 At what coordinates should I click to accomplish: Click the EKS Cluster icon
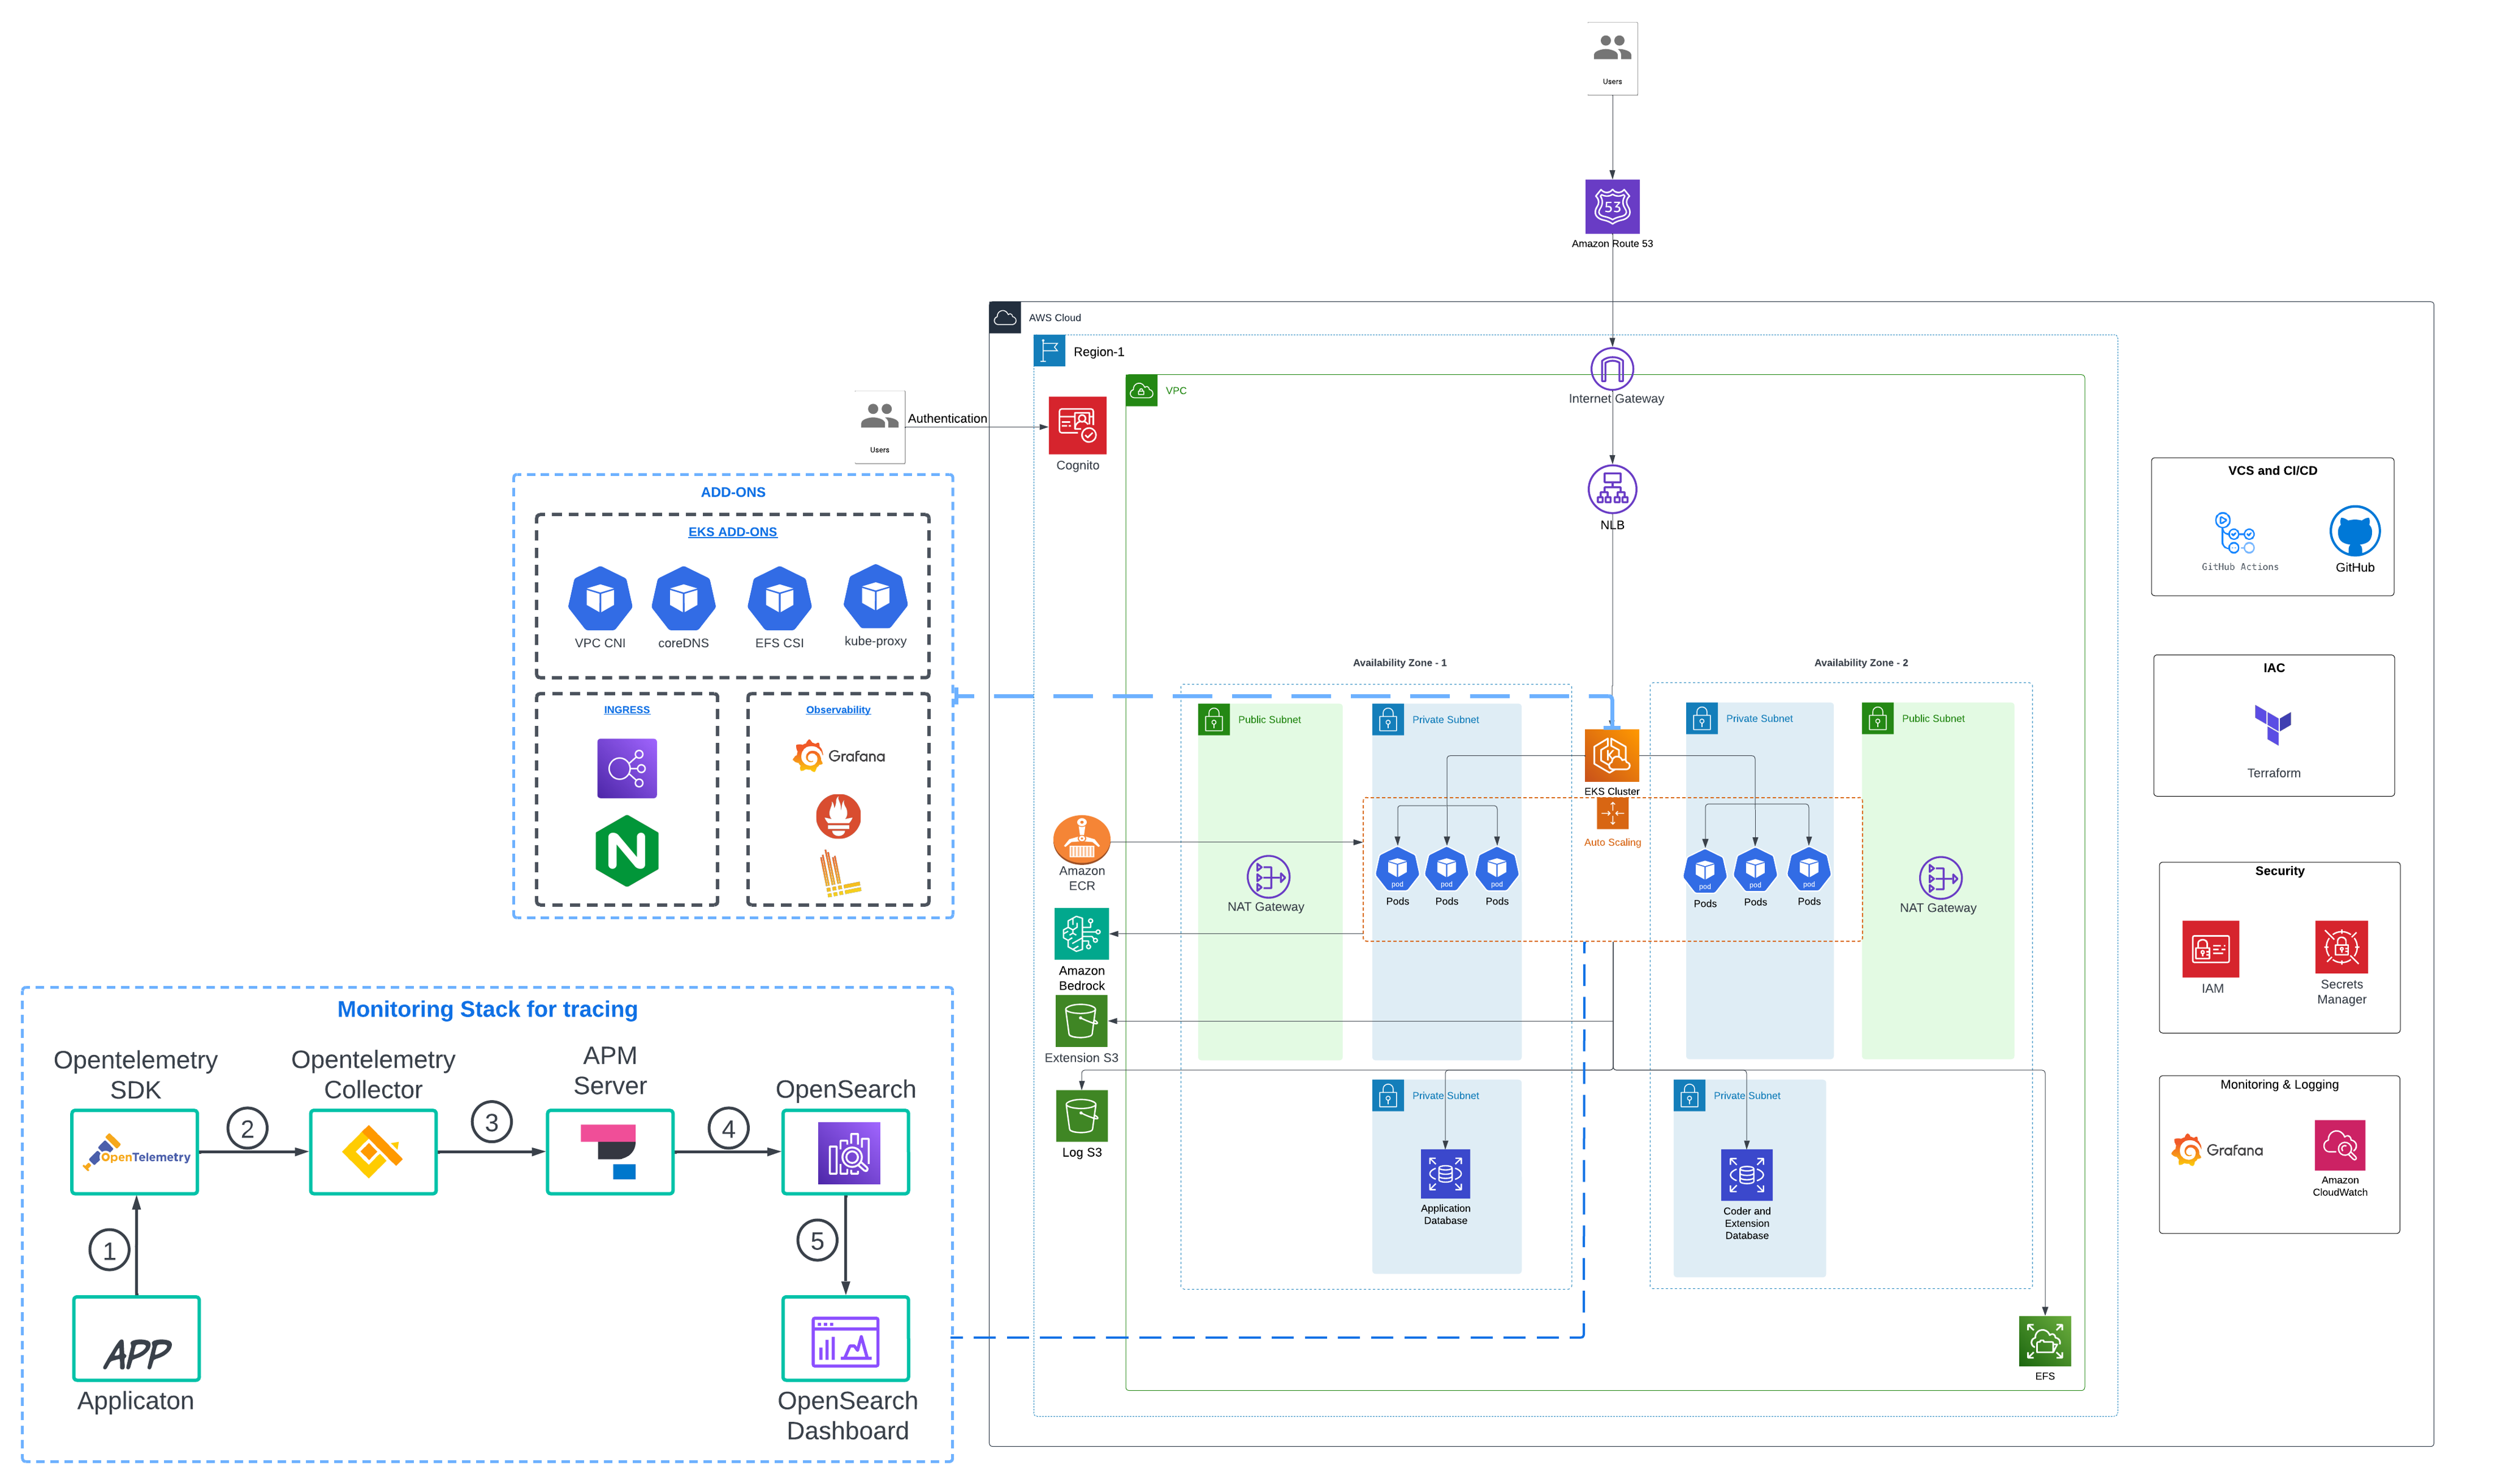pyautogui.click(x=1611, y=755)
